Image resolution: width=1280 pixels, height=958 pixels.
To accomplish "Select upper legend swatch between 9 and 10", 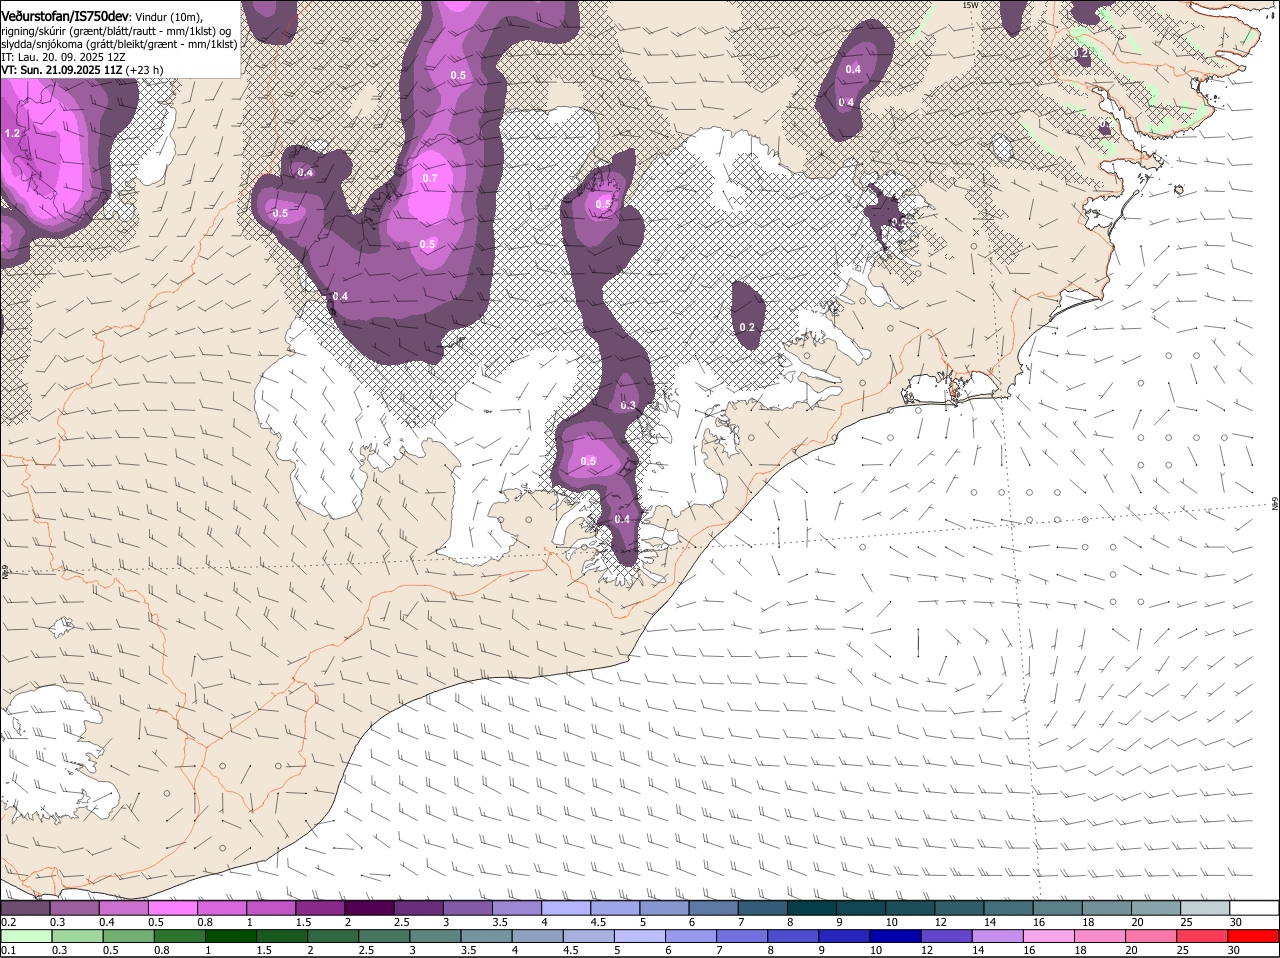I will click(861, 908).
